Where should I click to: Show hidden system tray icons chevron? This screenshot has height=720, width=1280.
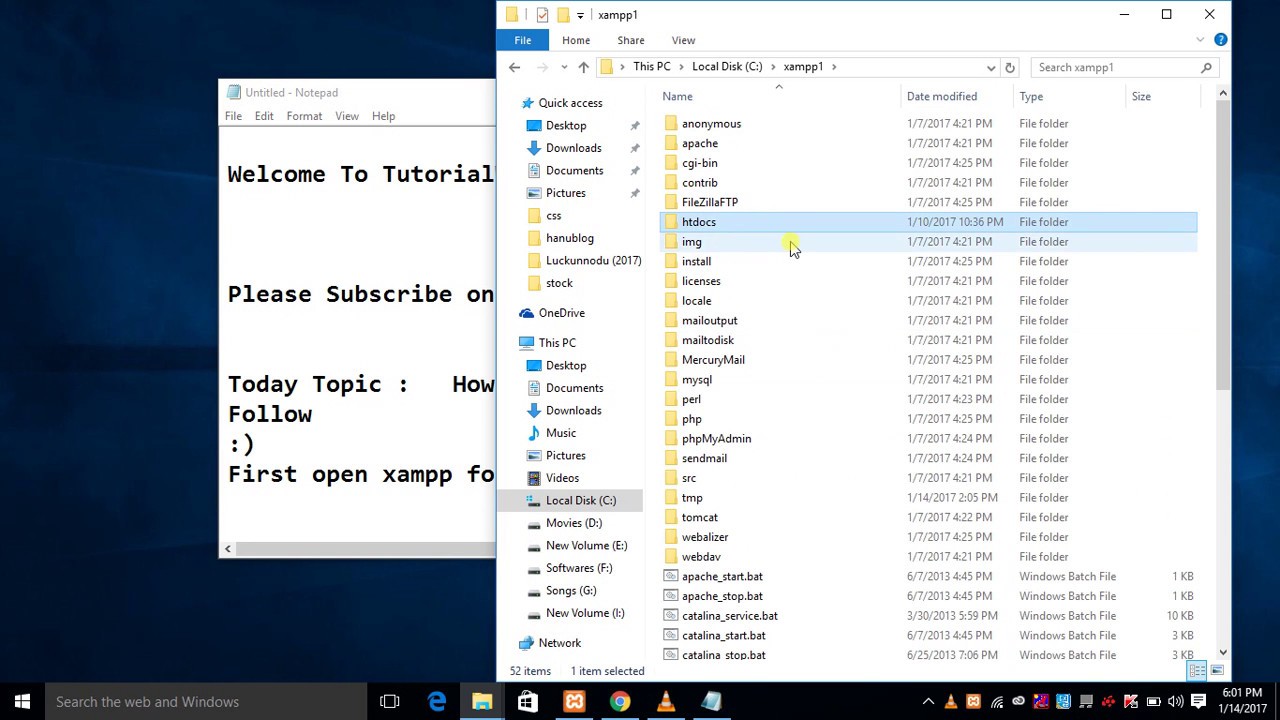(x=928, y=702)
